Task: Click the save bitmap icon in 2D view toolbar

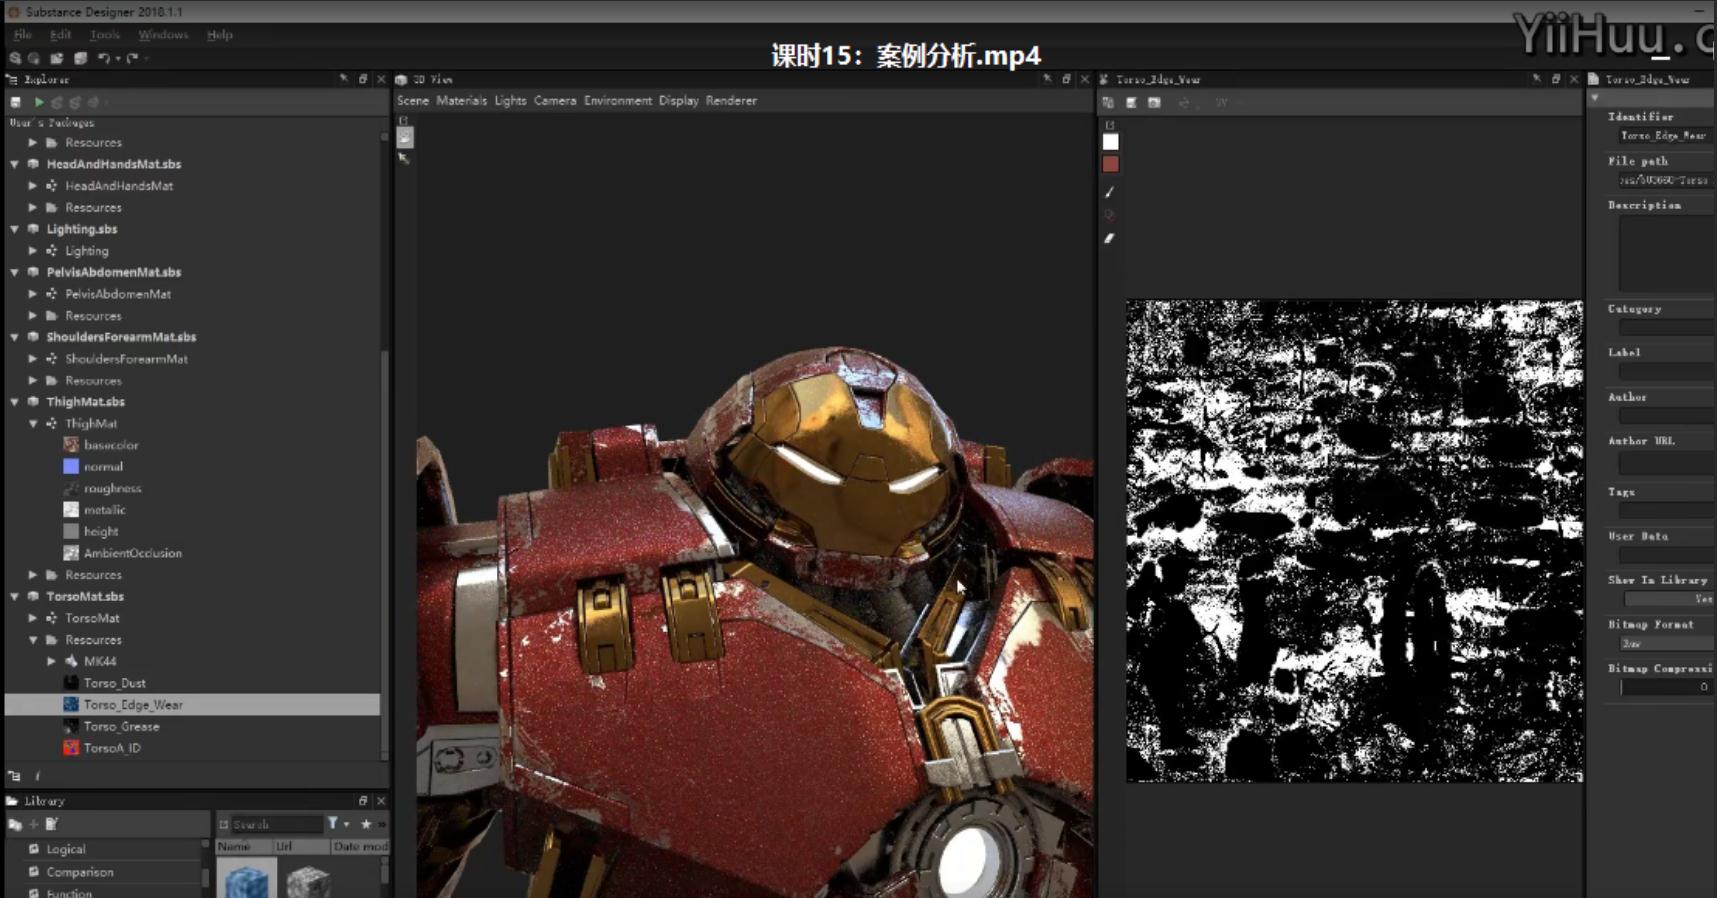Action: tap(1131, 102)
